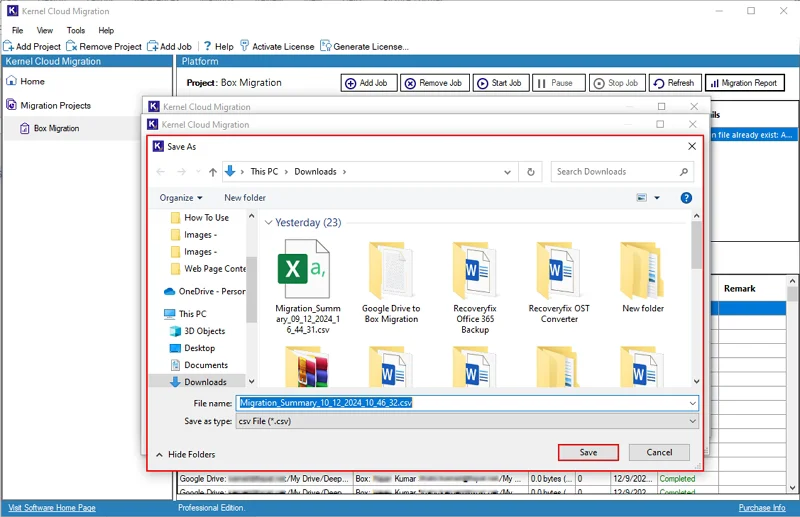This screenshot has height=517, width=800.
Task: Go to Home in sidebar
Action: point(26,81)
